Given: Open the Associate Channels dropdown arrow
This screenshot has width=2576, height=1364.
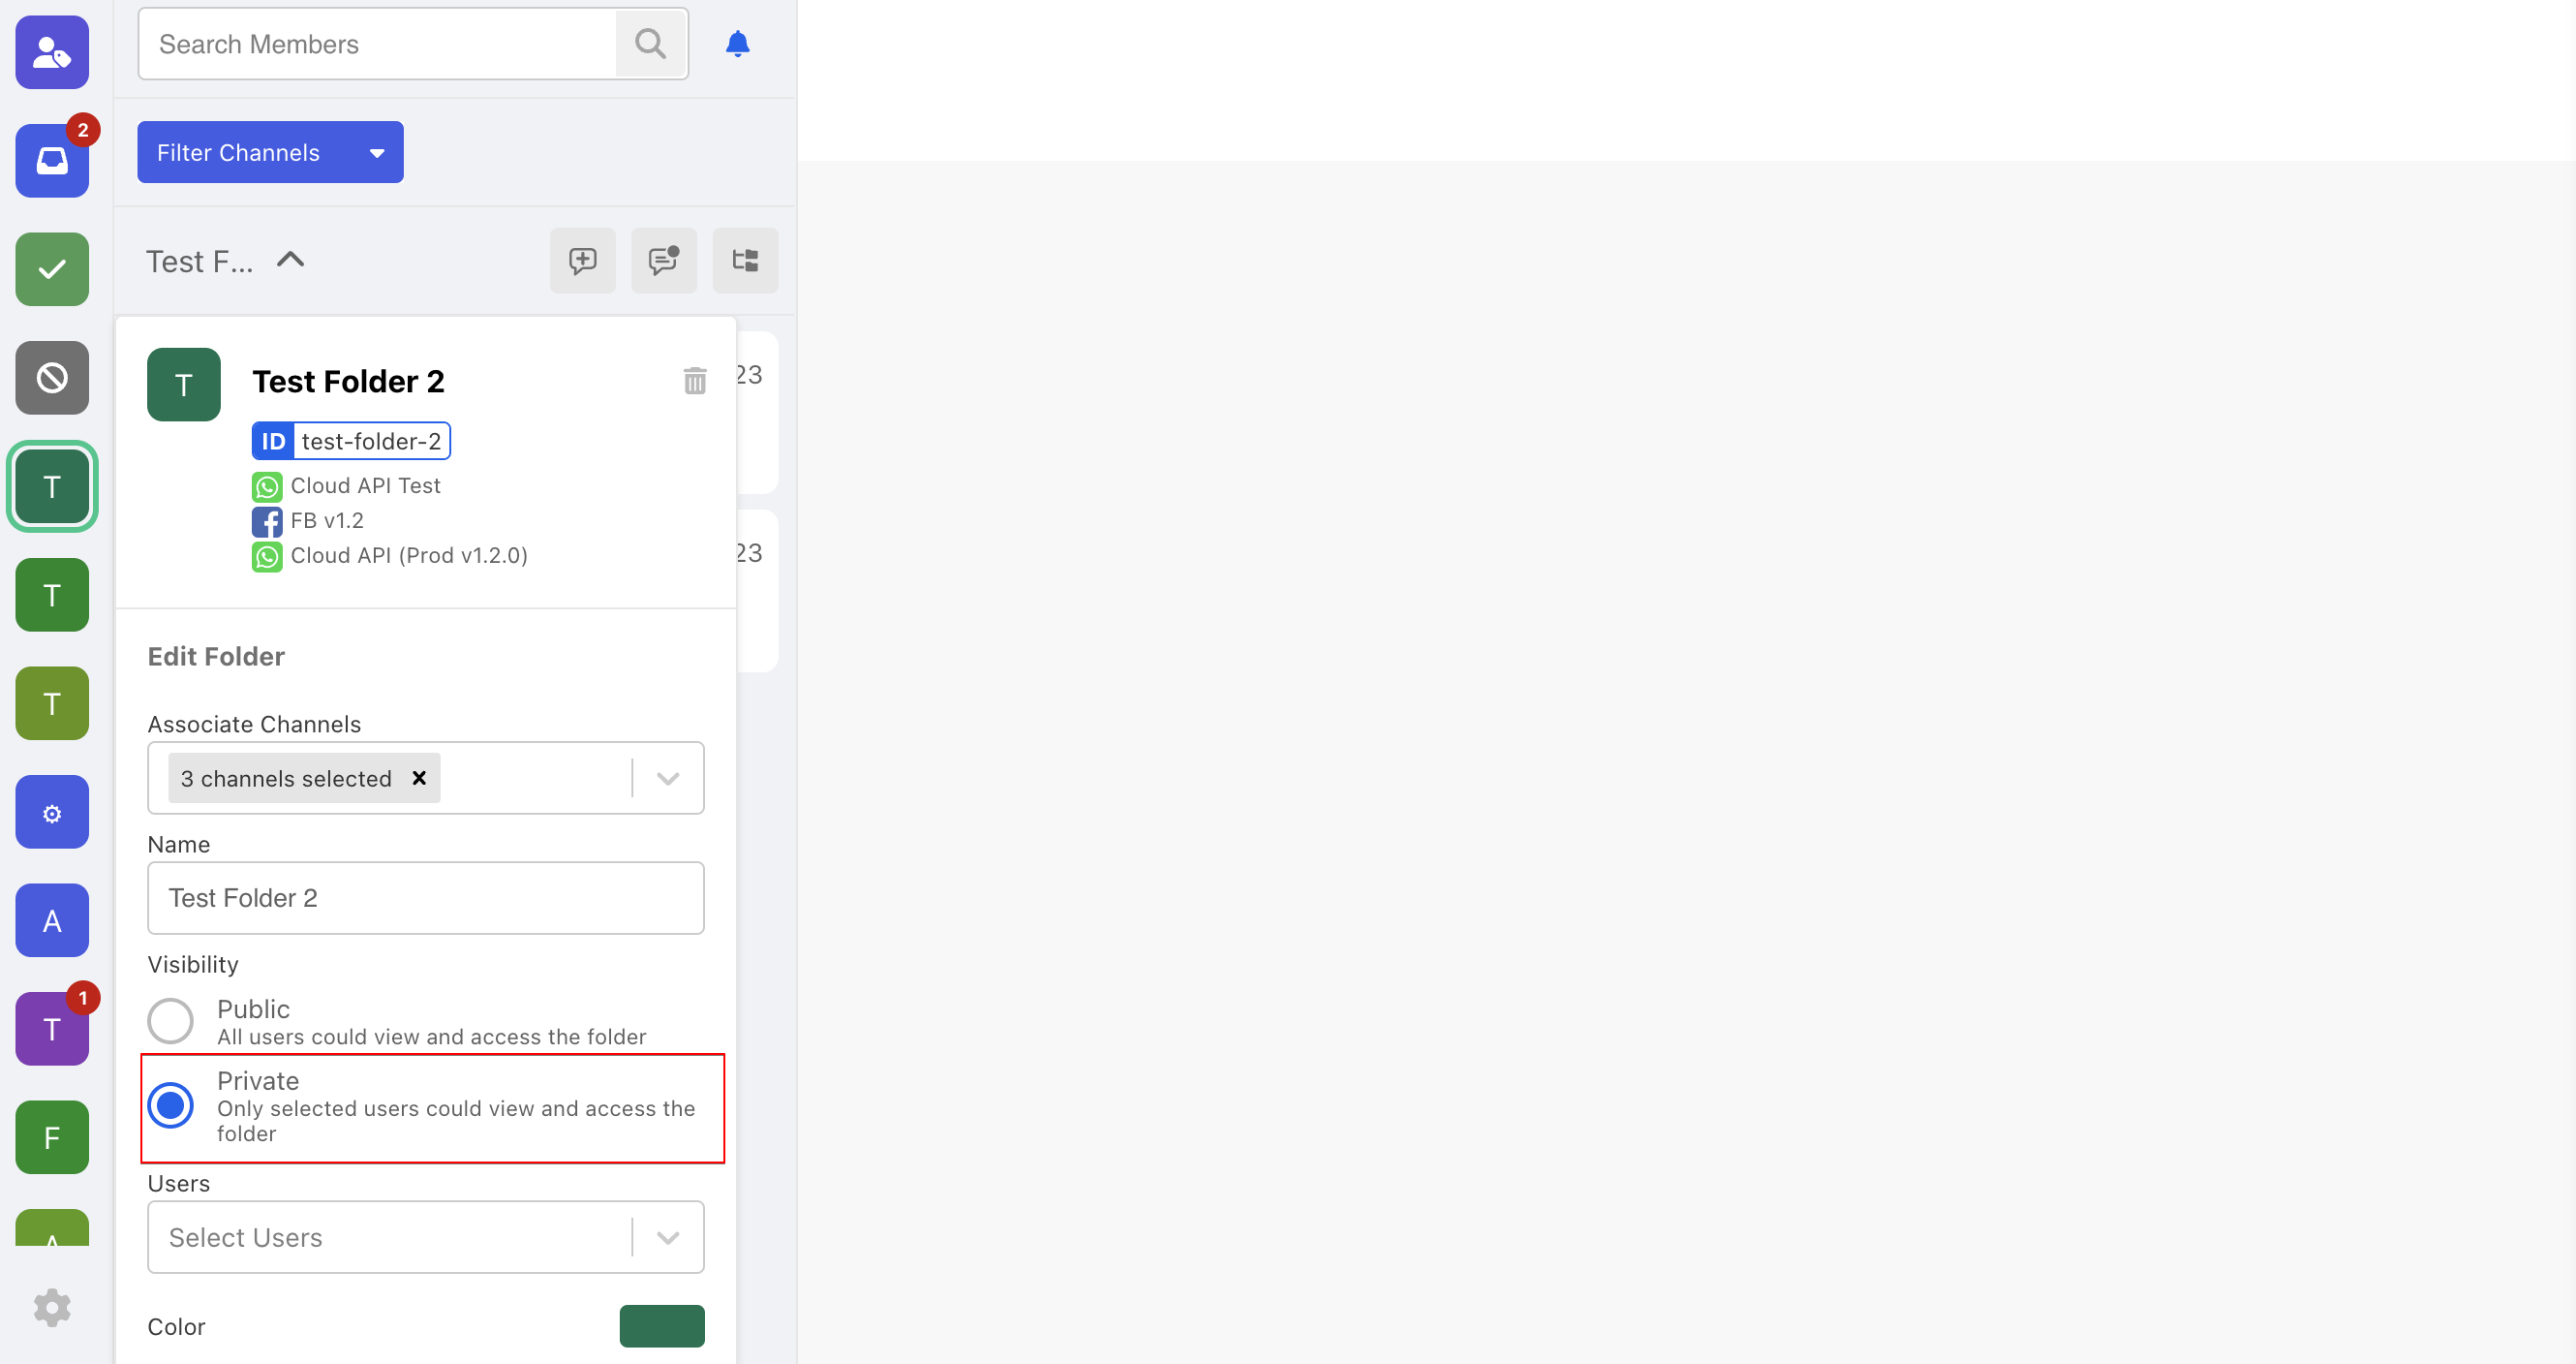Looking at the screenshot, I should [x=668, y=778].
